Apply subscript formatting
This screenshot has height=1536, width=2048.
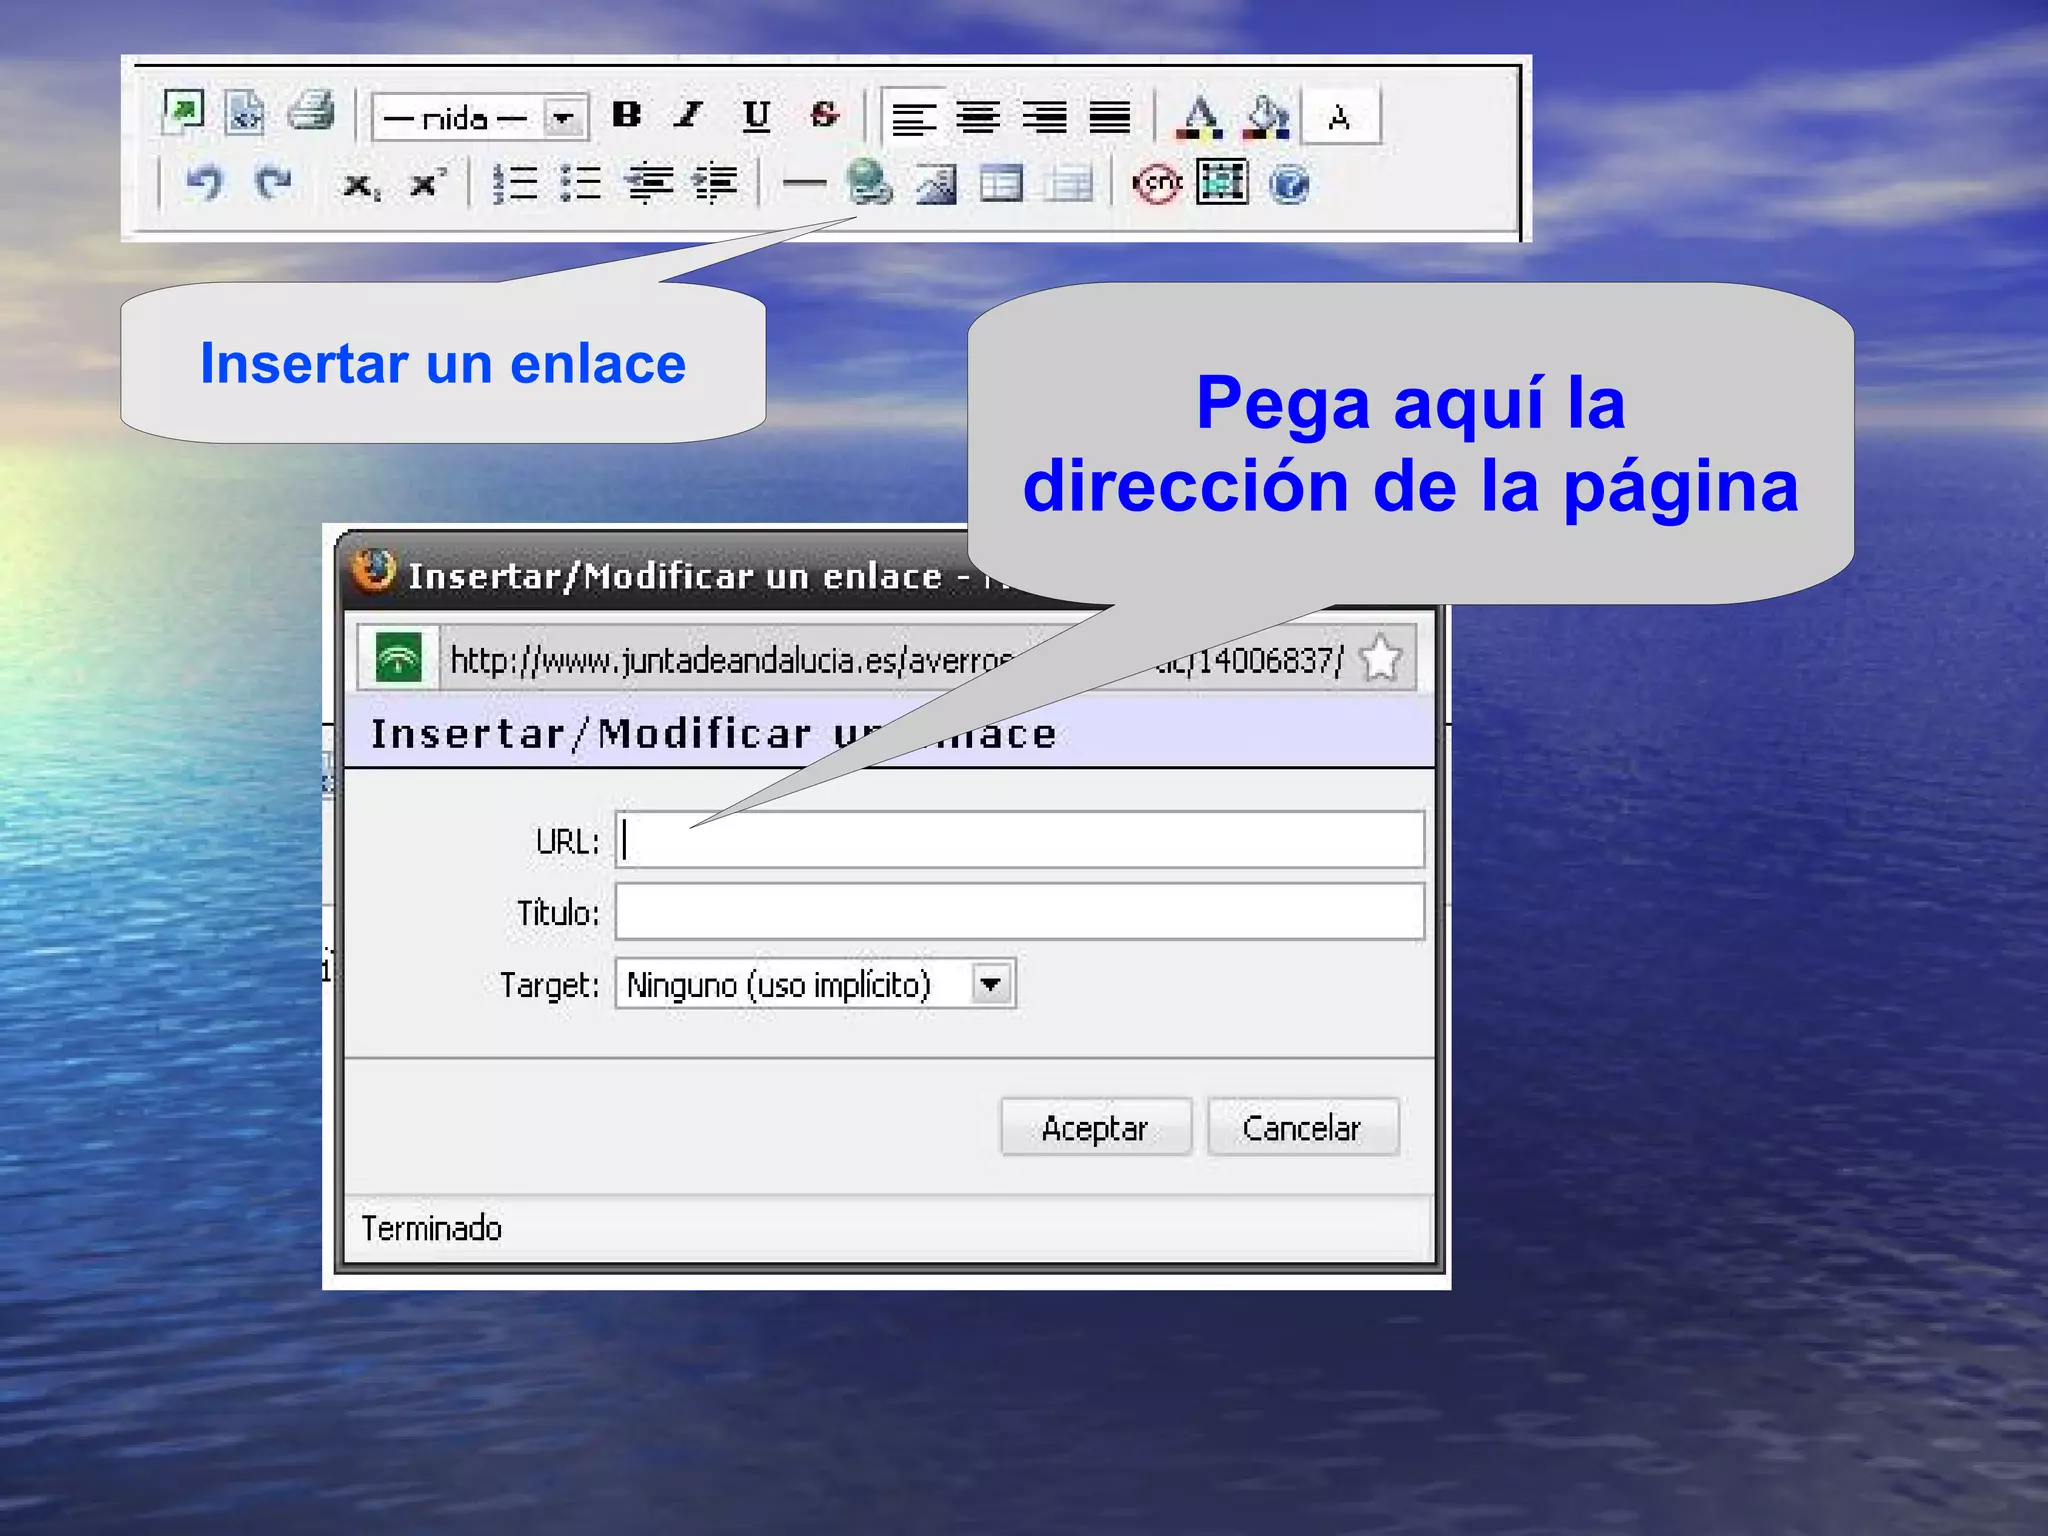pyautogui.click(x=361, y=186)
